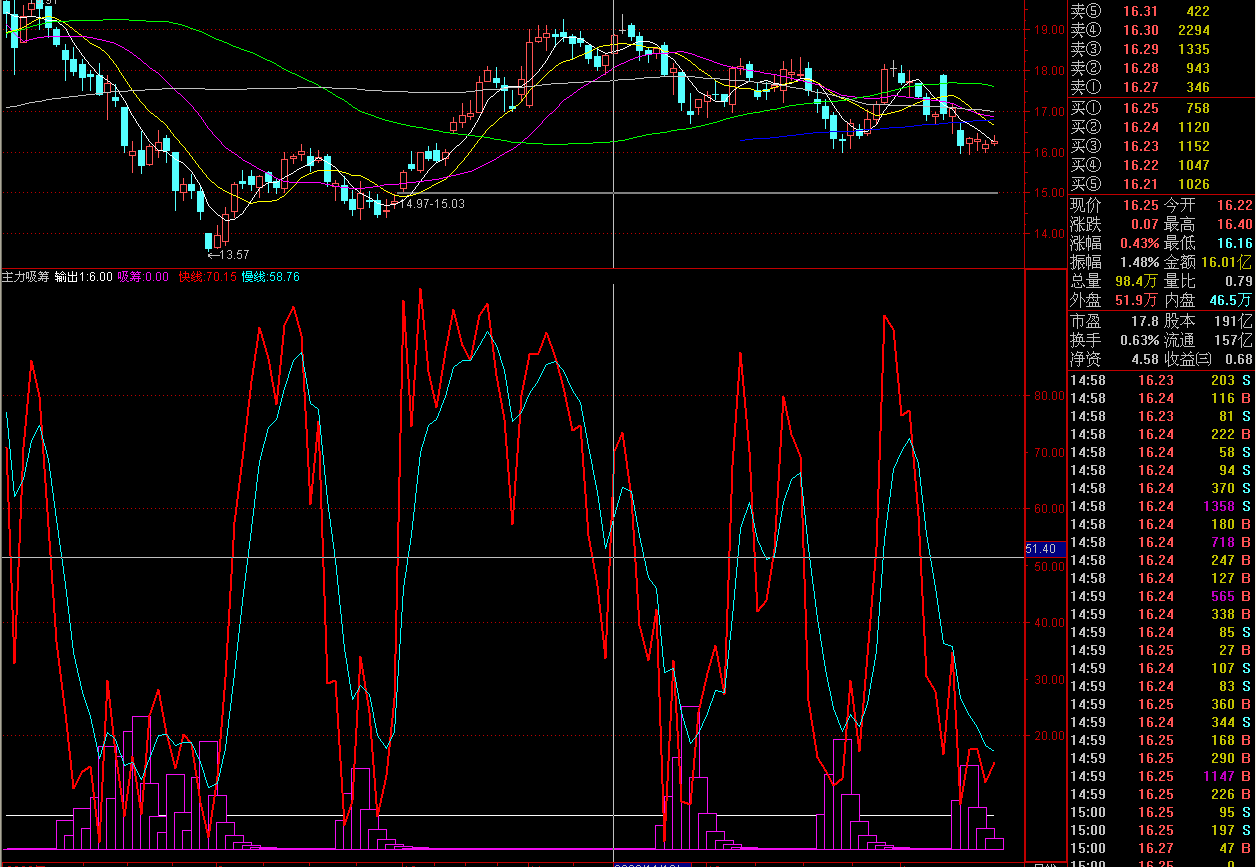Select the trade tick with 1358 volume
The image size is (1257, 867).
coord(1161,507)
